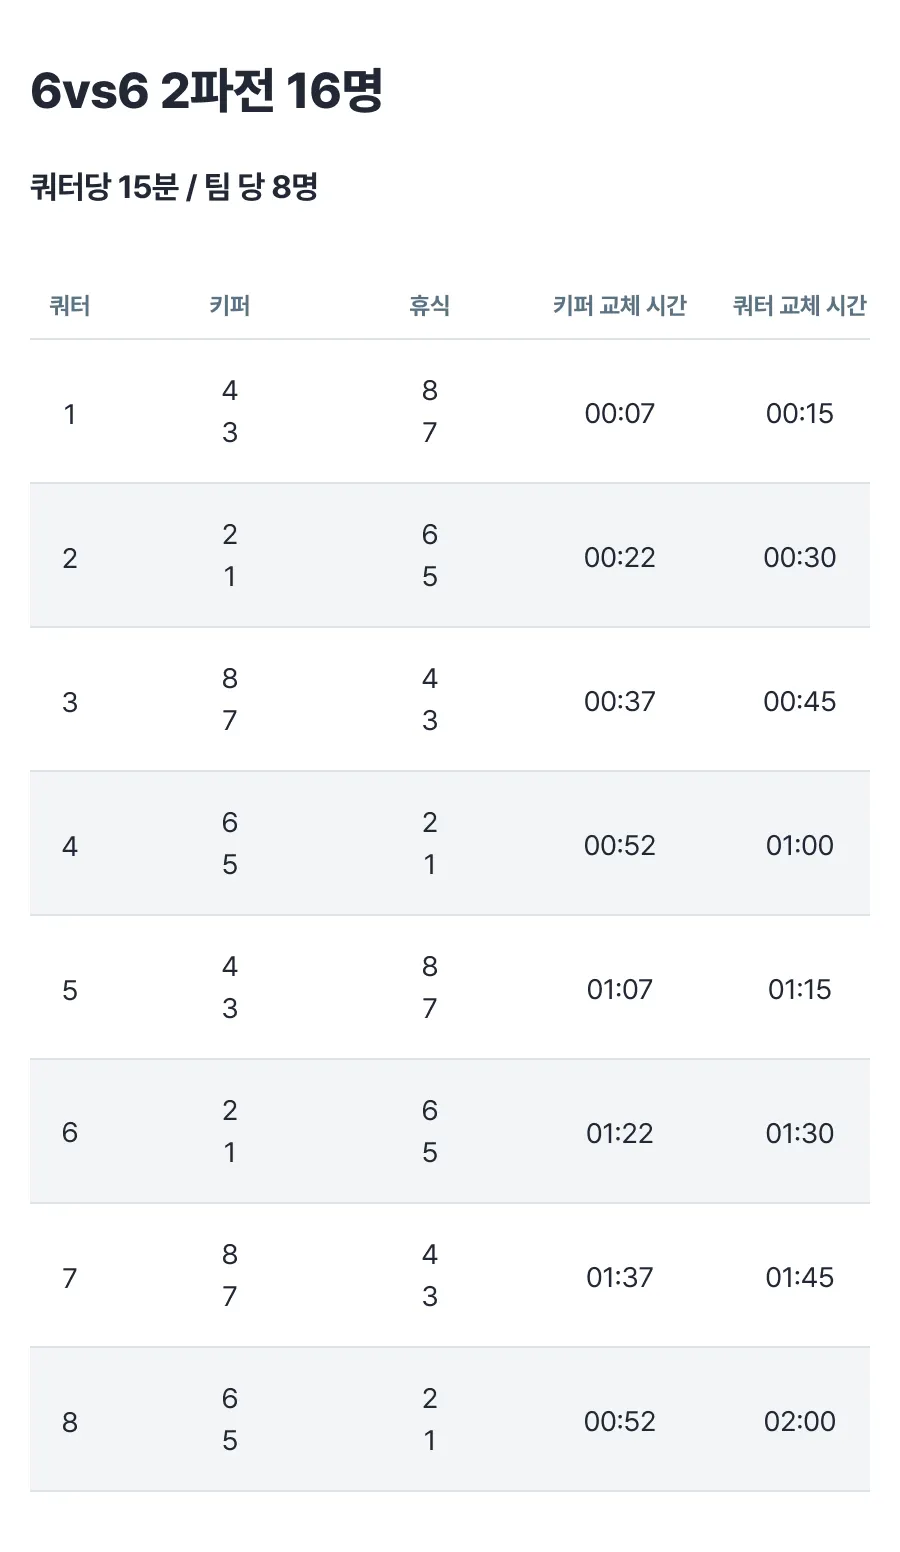Screen dimensions: 900x1552
Task: Click the 00:15 quarter change time
Action: pos(800,413)
